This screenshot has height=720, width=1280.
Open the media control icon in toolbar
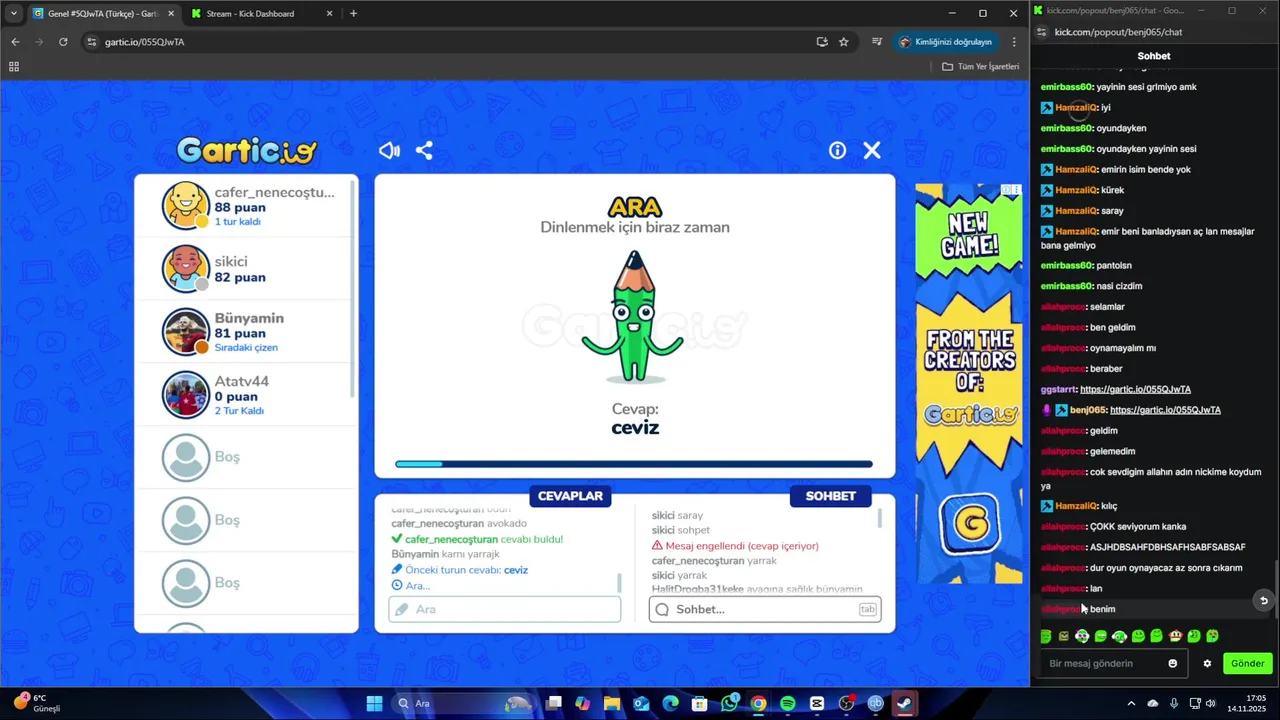coord(877,42)
